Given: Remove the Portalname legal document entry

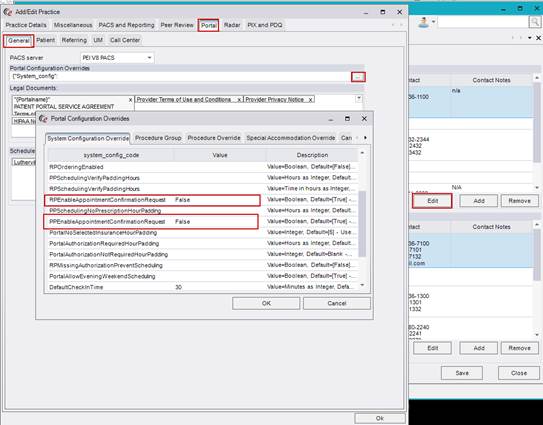Looking at the screenshot, I should click(x=130, y=100).
